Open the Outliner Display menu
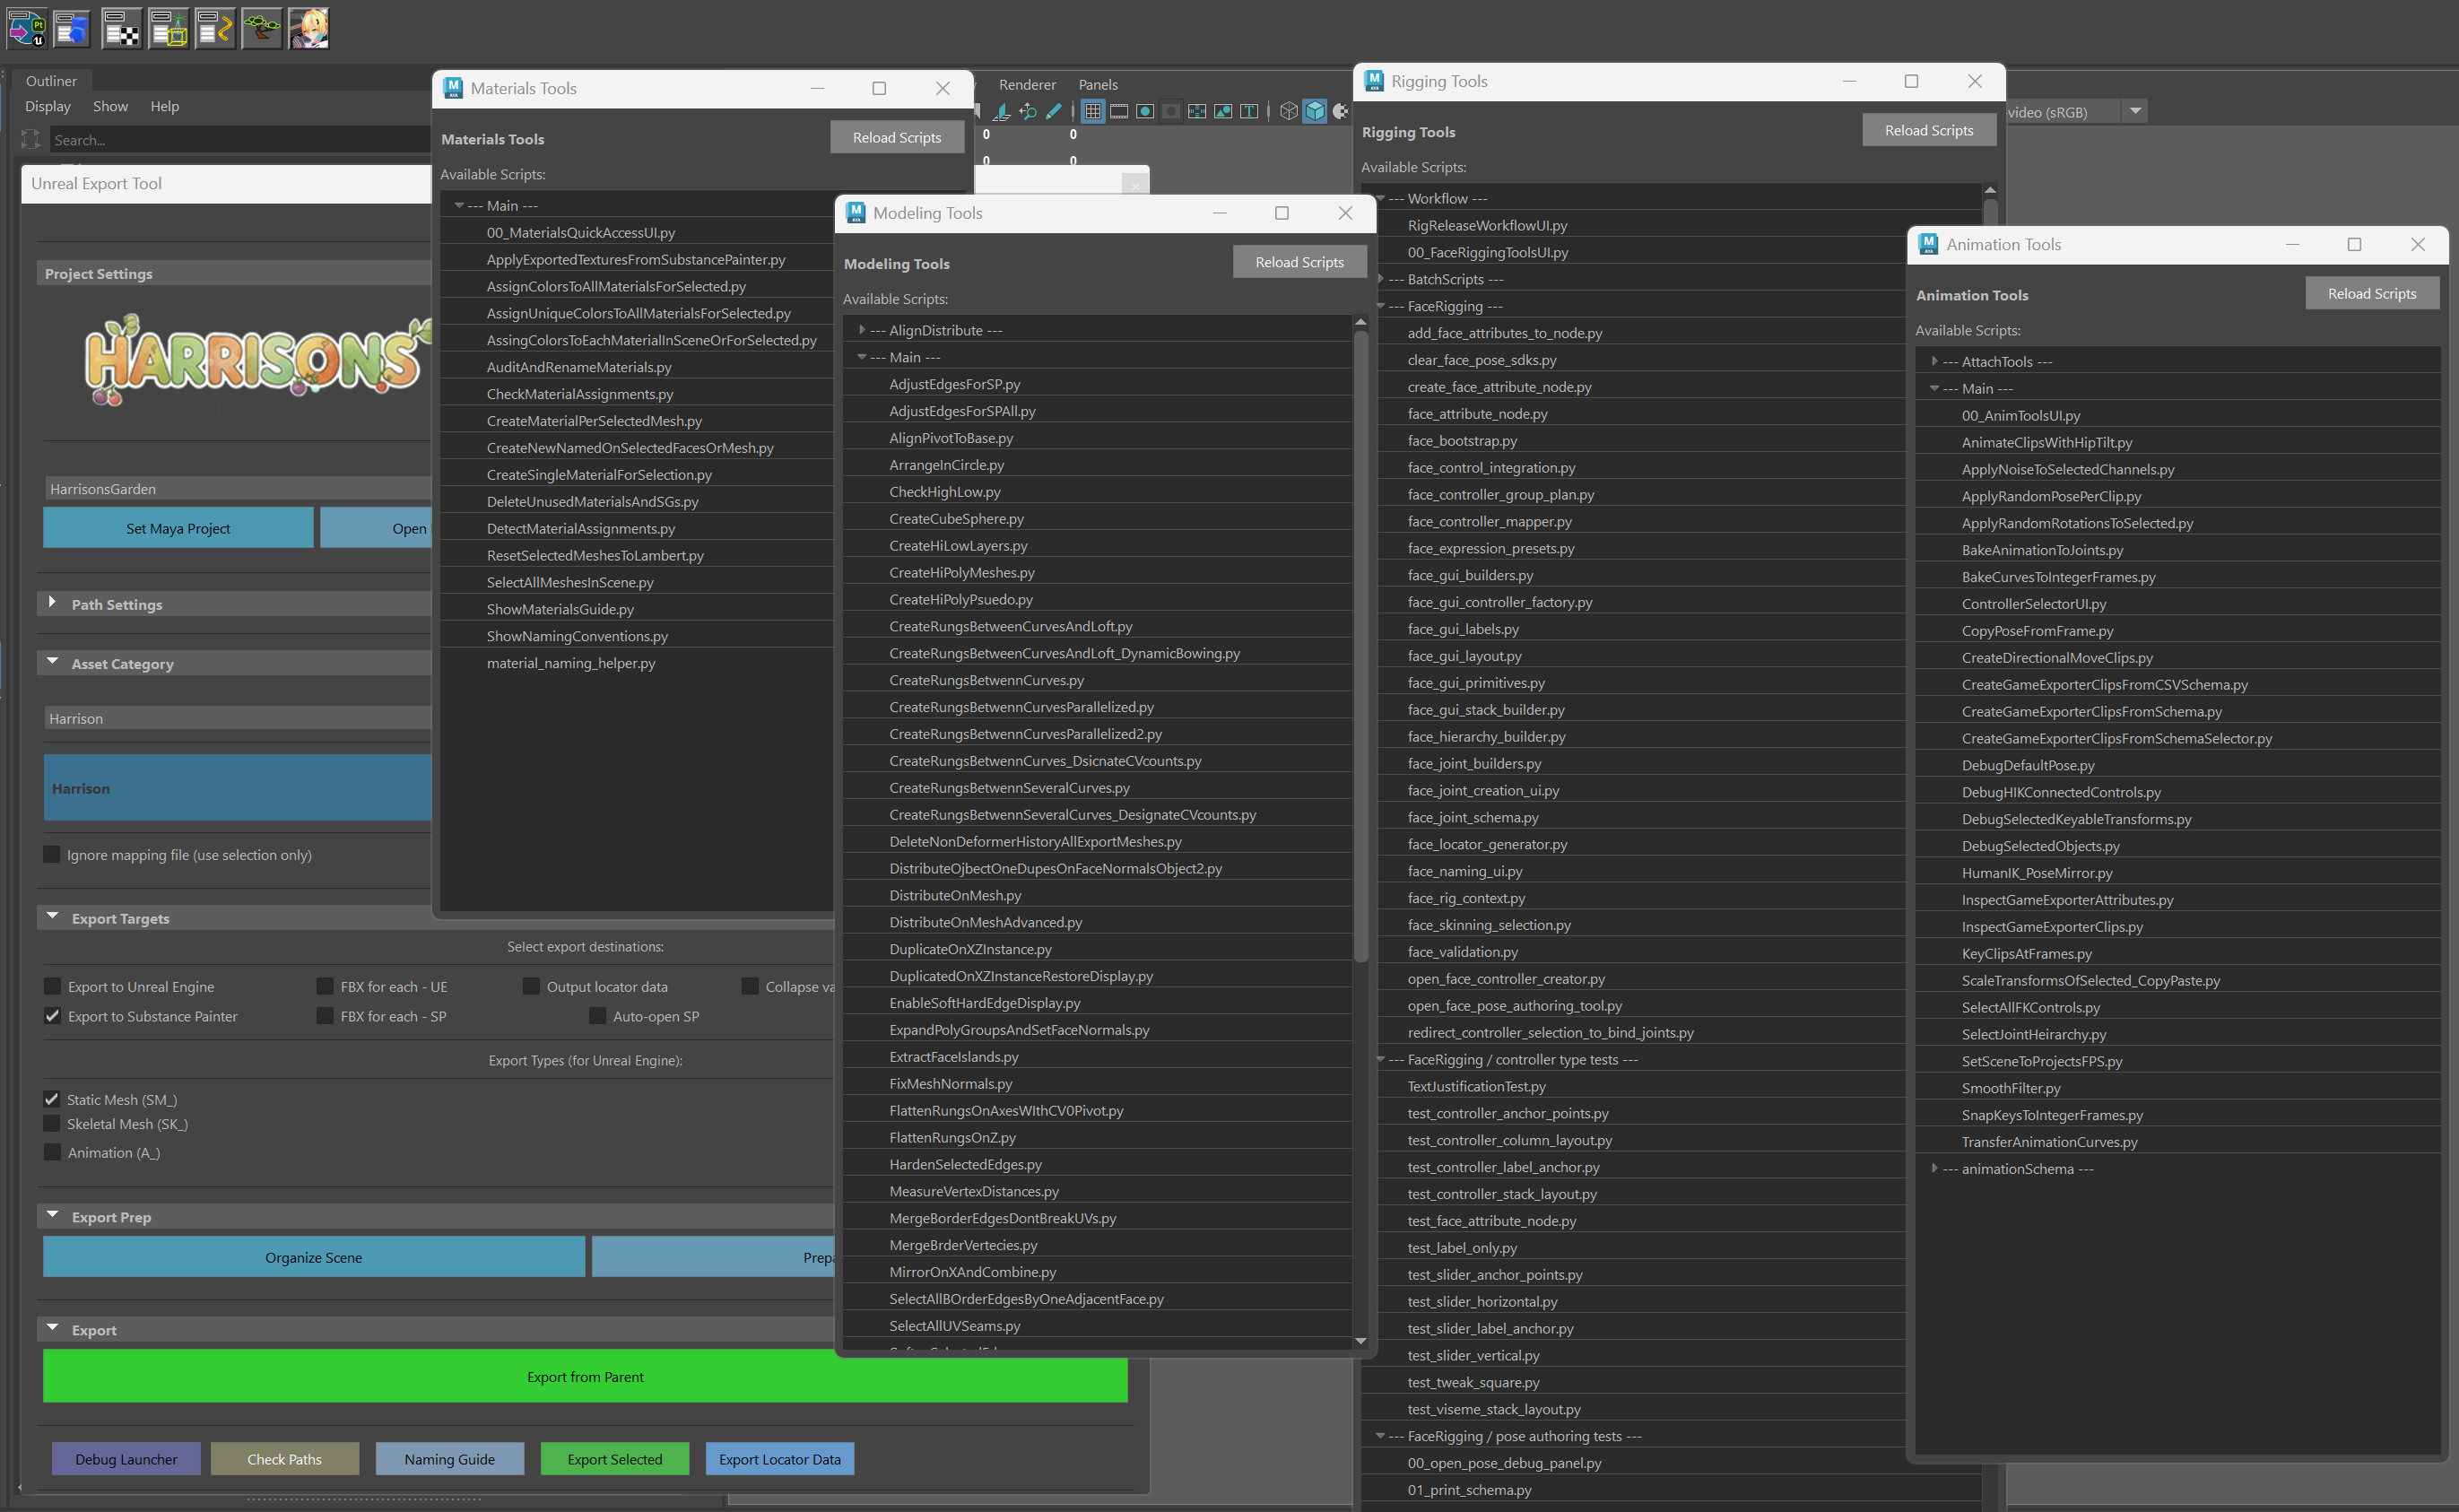 (48, 106)
